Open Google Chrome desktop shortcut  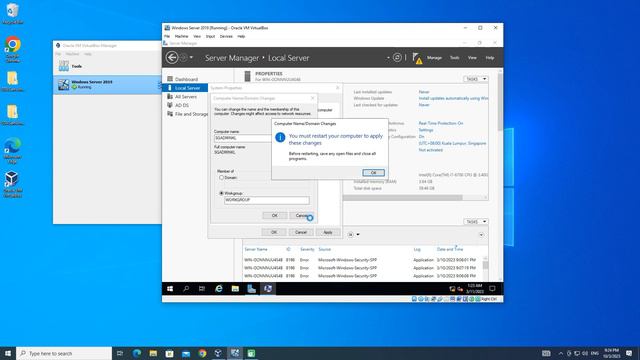click(x=13, y=49)
